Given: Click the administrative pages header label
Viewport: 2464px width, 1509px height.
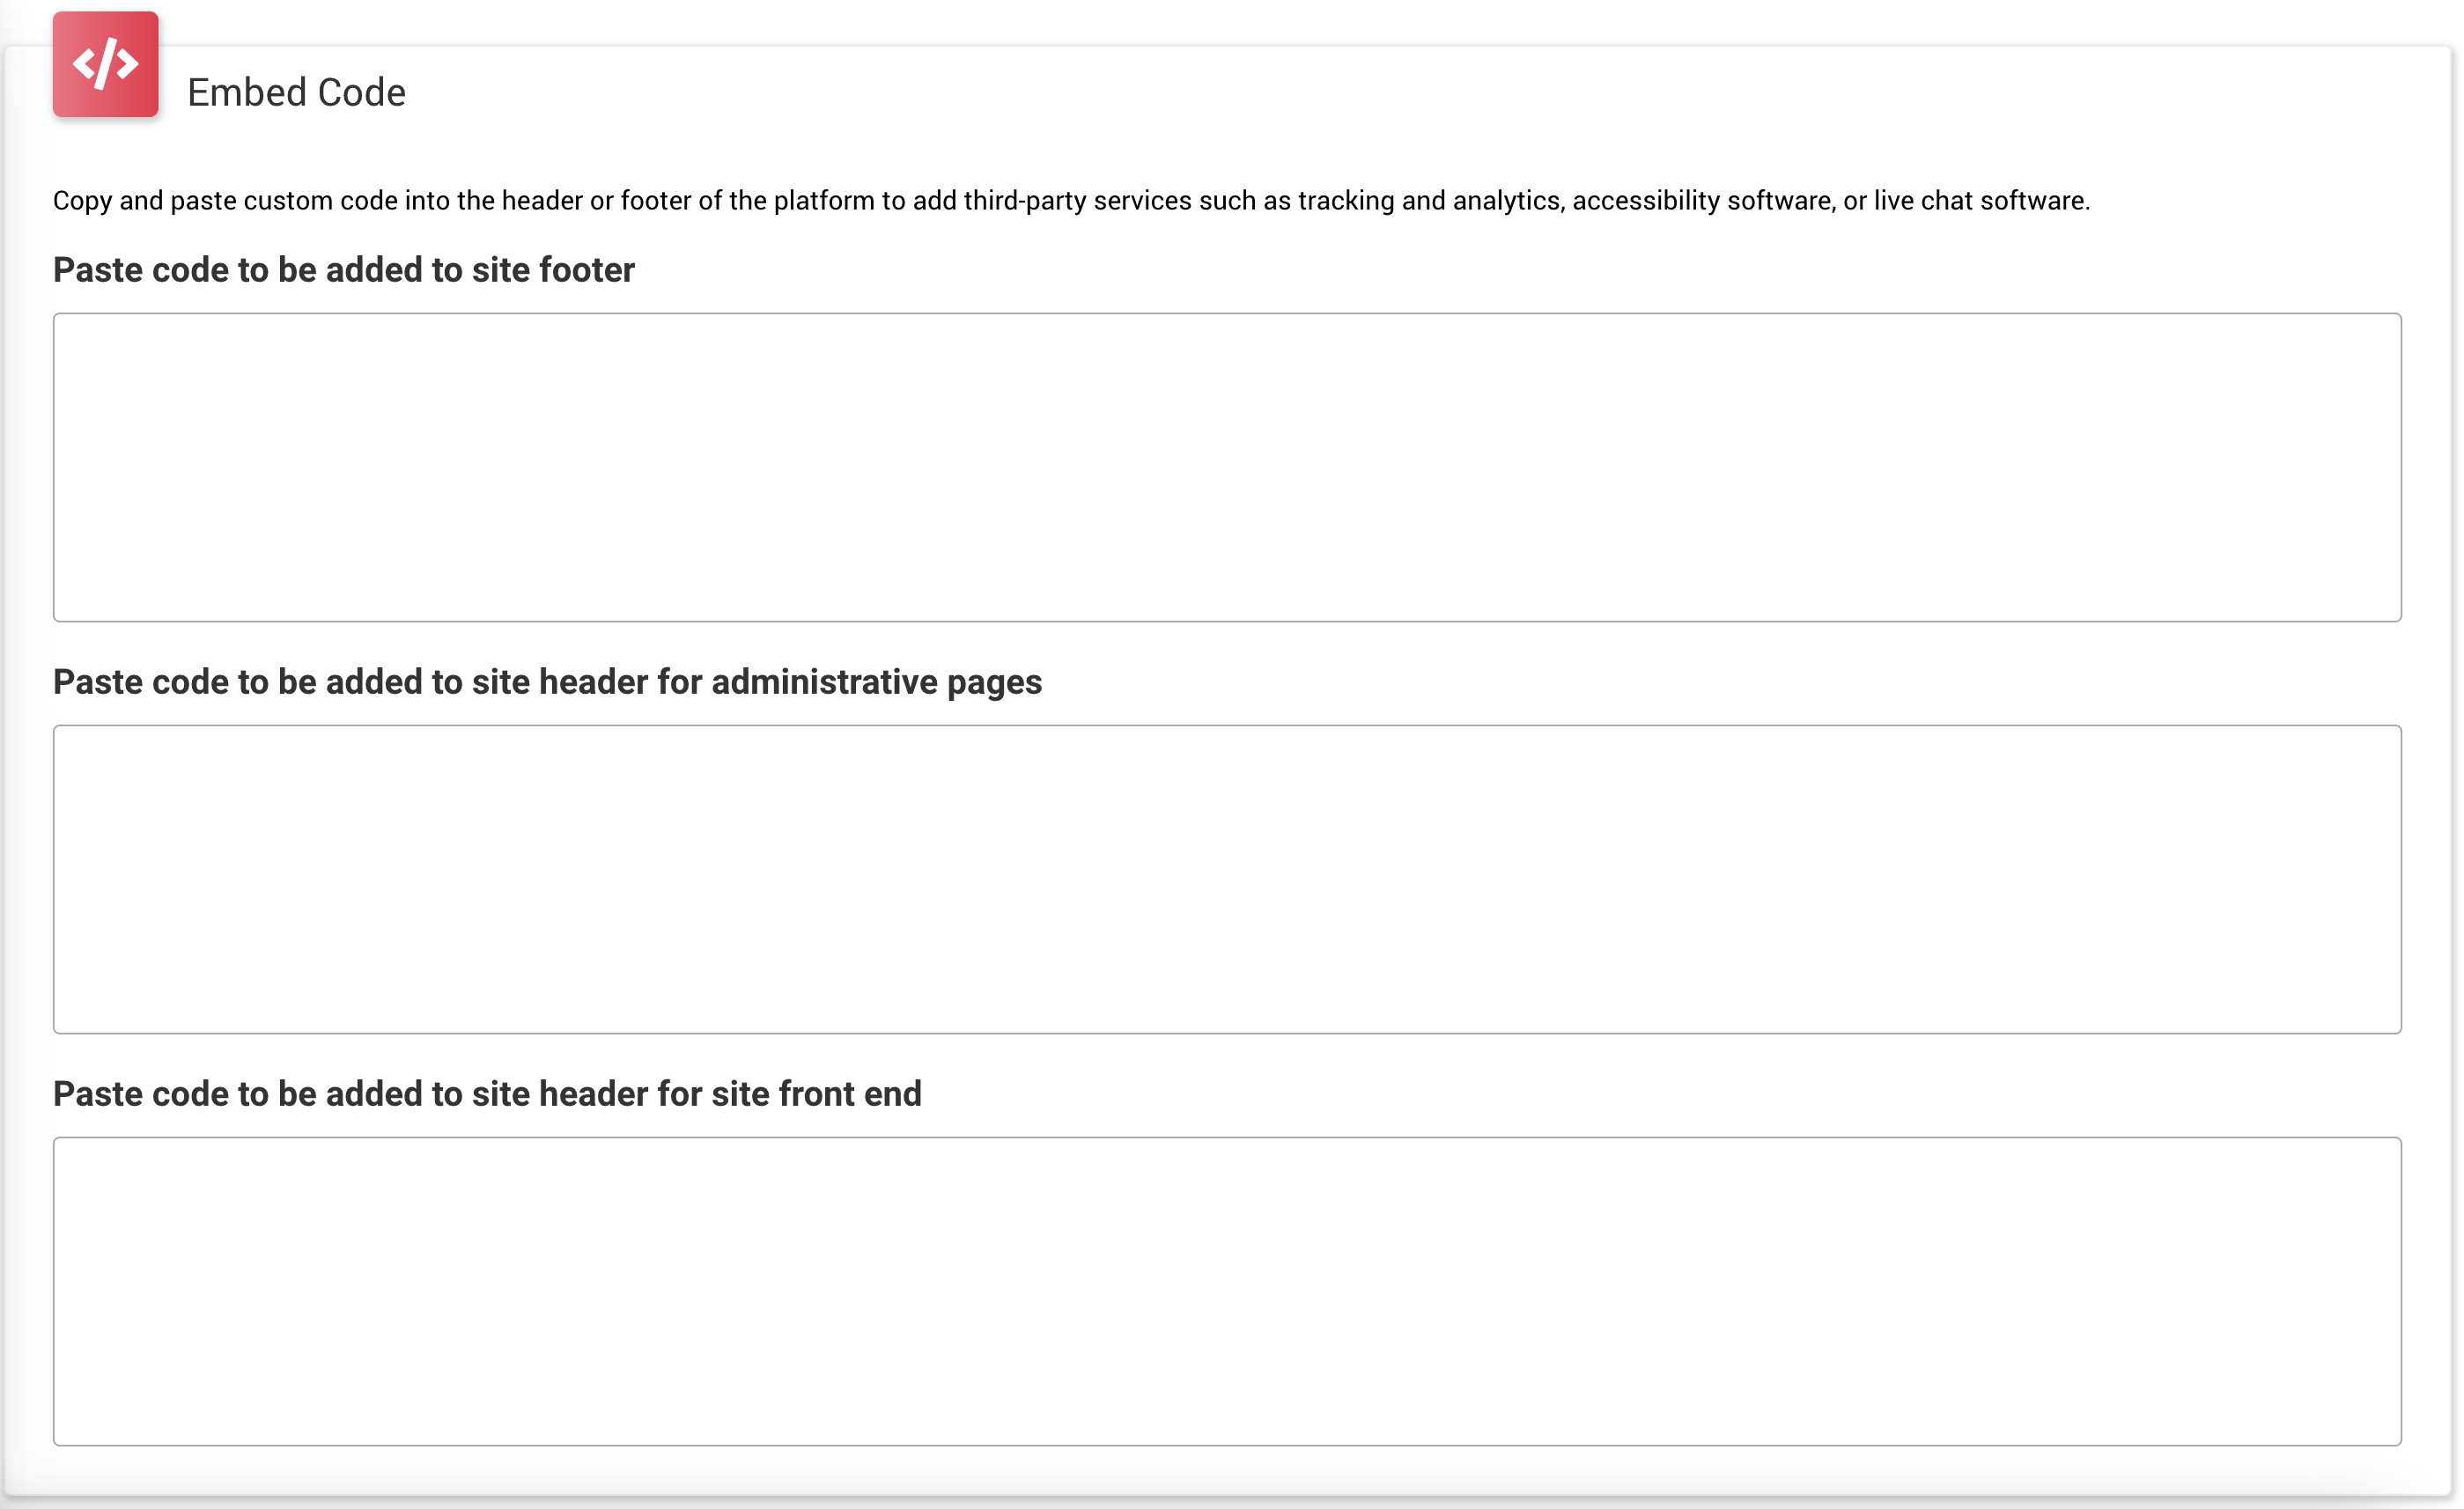Looking at the screenshot, I should 547,682.
